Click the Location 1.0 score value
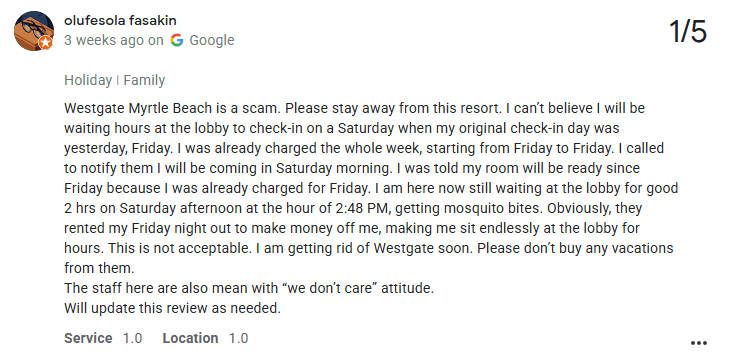The height and width of the screenshot is (364, 745). [x=239, y=338]
